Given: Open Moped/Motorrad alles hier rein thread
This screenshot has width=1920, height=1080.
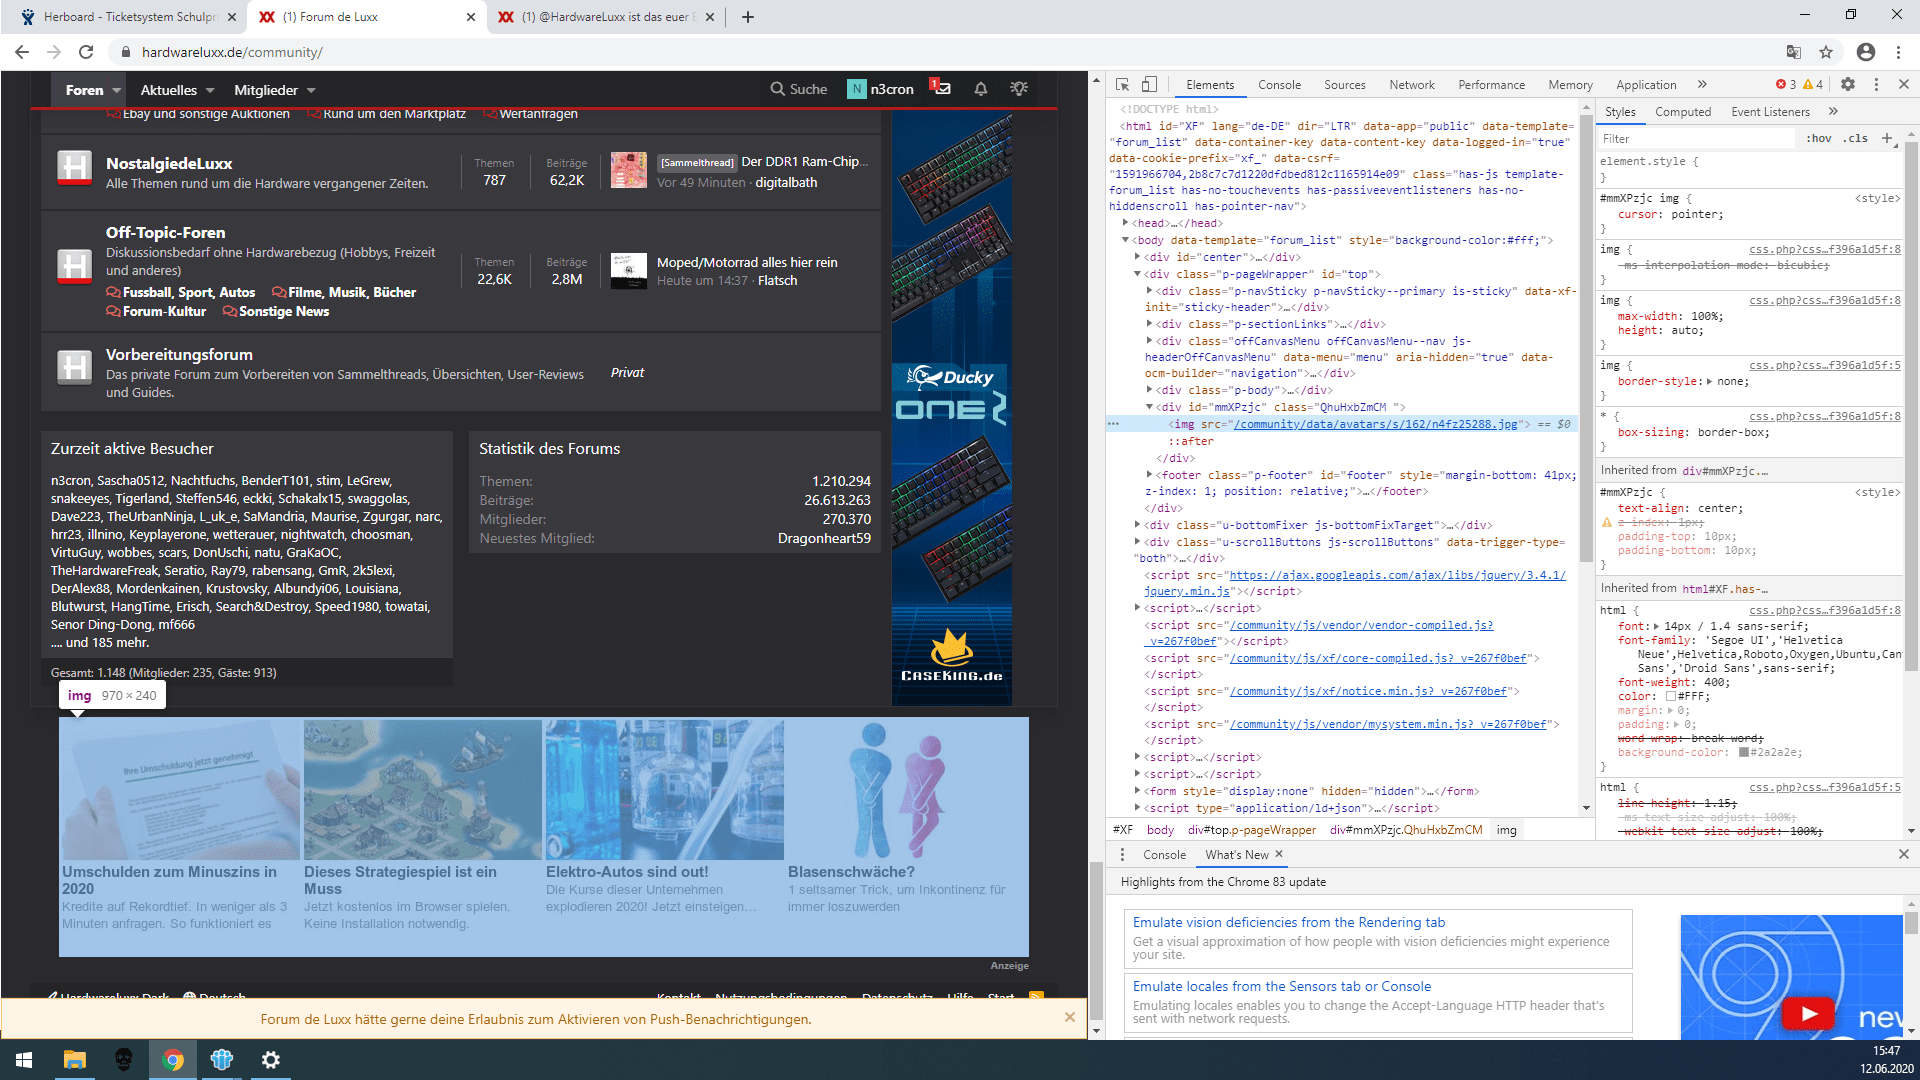Looking at the screenshot, I should [x=747, y=262].
